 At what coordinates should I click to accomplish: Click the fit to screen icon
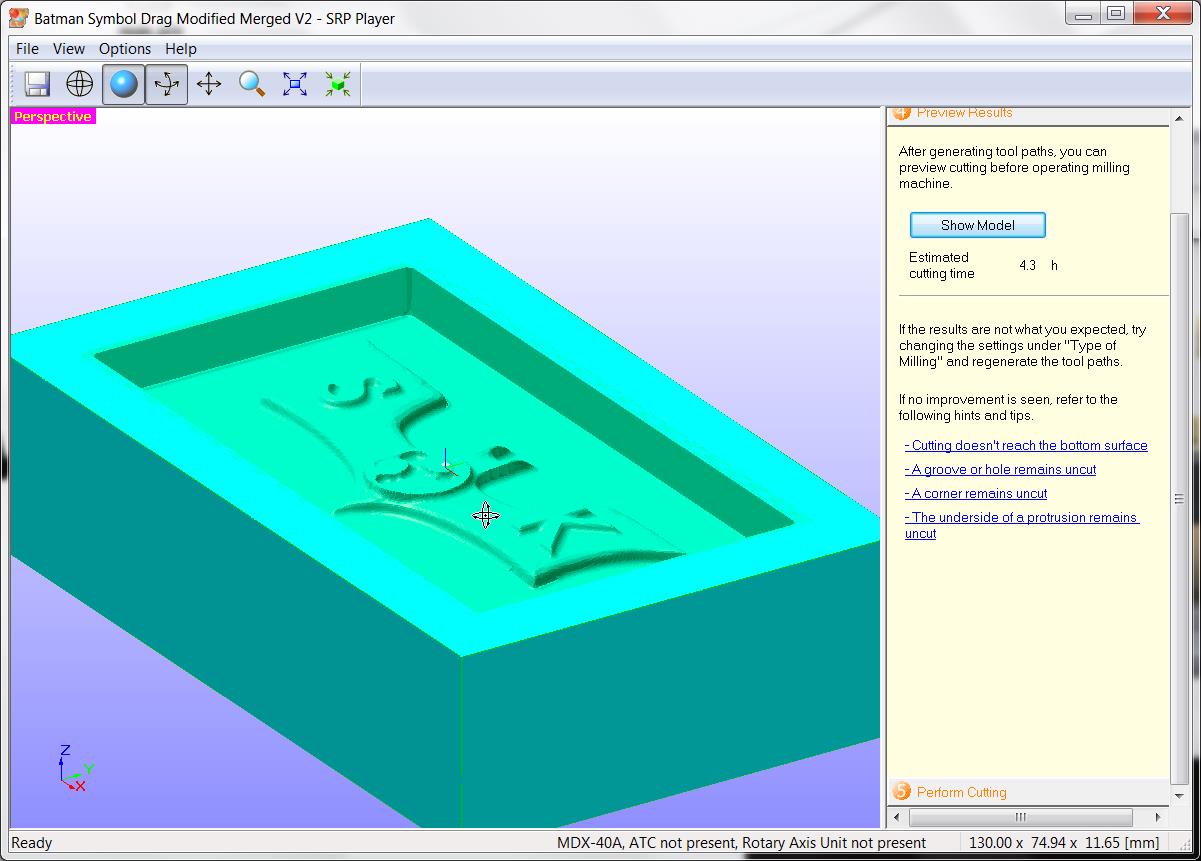pos(295,84)
